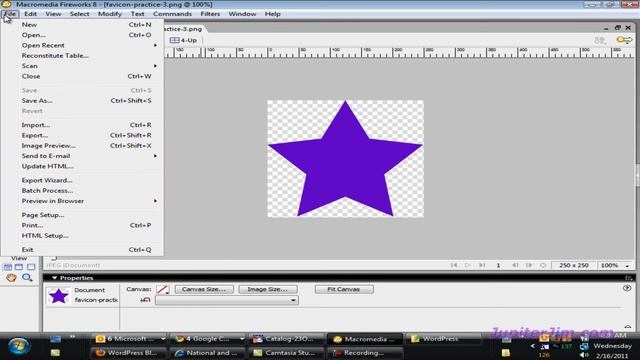Expand the 4 Google Chrome taskbar group arrow
640x360 pixels.
point(242,339)
